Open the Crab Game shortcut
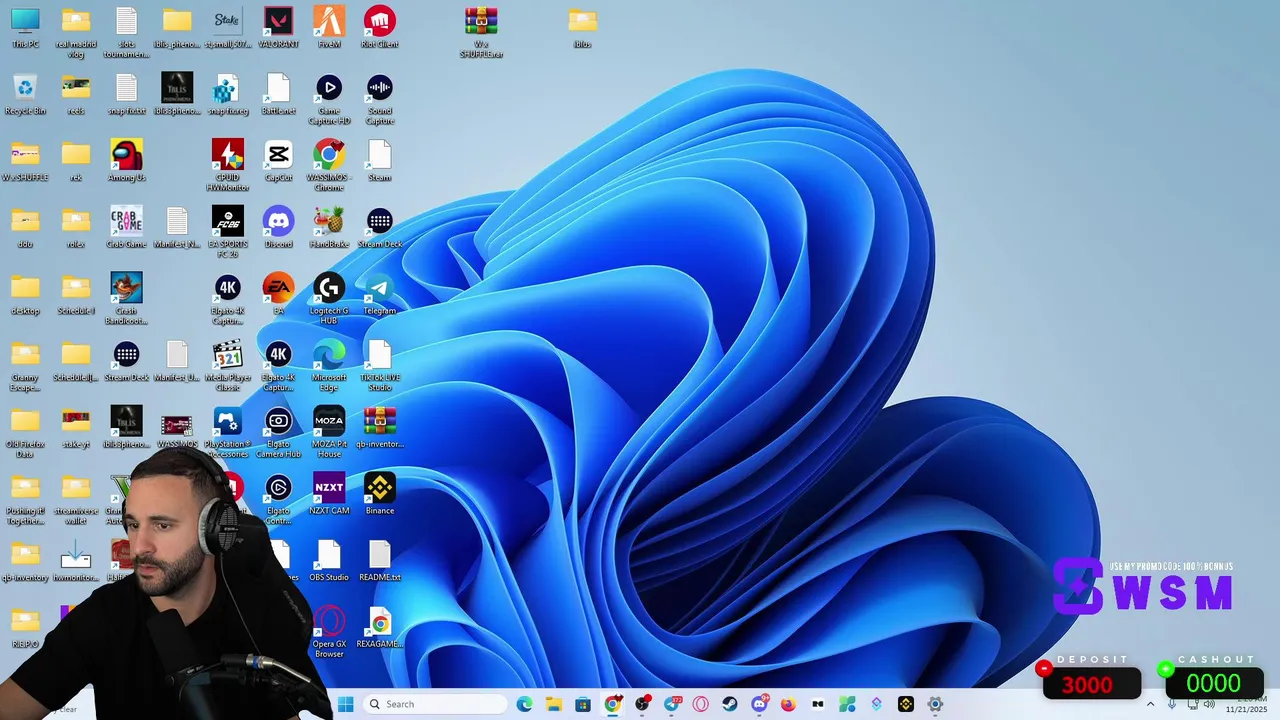The height and width of the screenshot is (720, 1280). tap(126, 228)
